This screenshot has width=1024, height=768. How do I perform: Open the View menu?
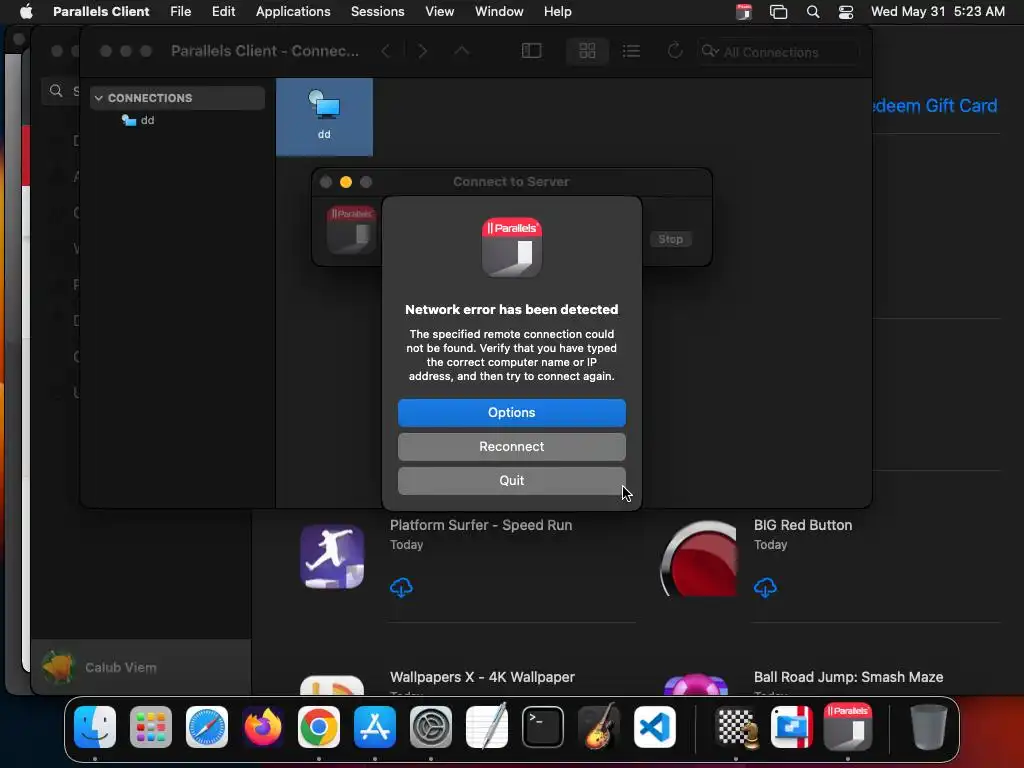point(440,12)
